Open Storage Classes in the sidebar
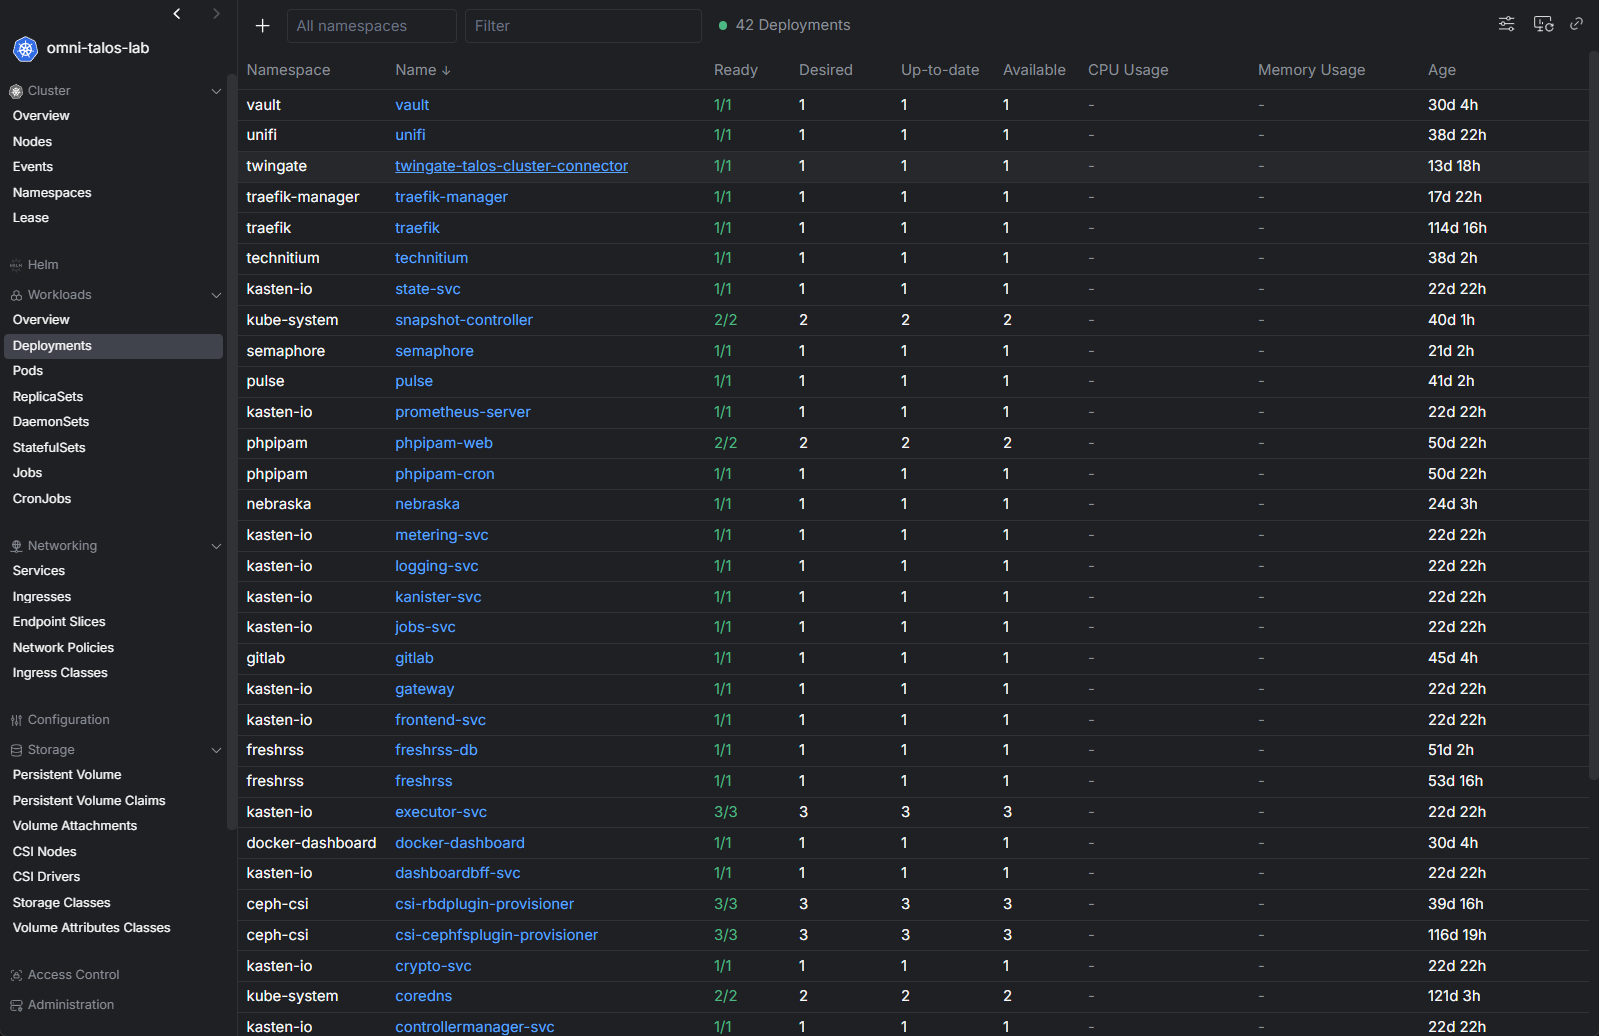This screenshot has width=1599, height=1036. (61, 903)
